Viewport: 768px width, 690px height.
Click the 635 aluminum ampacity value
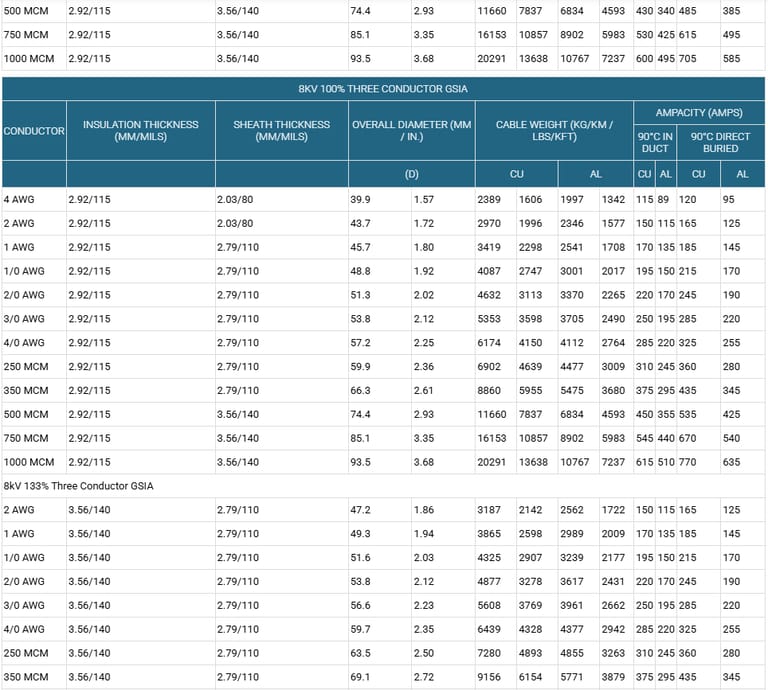735,462
